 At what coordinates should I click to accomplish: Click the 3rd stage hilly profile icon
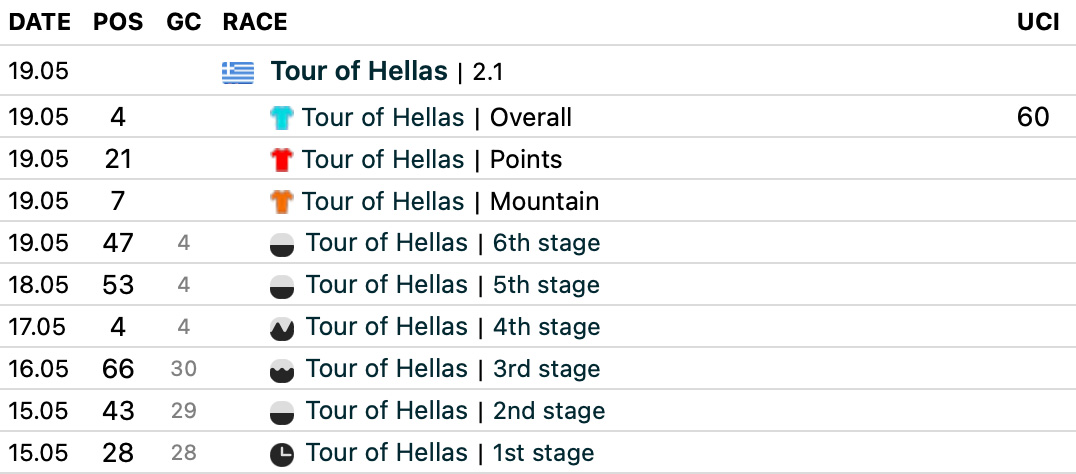(x=283, y=370)
